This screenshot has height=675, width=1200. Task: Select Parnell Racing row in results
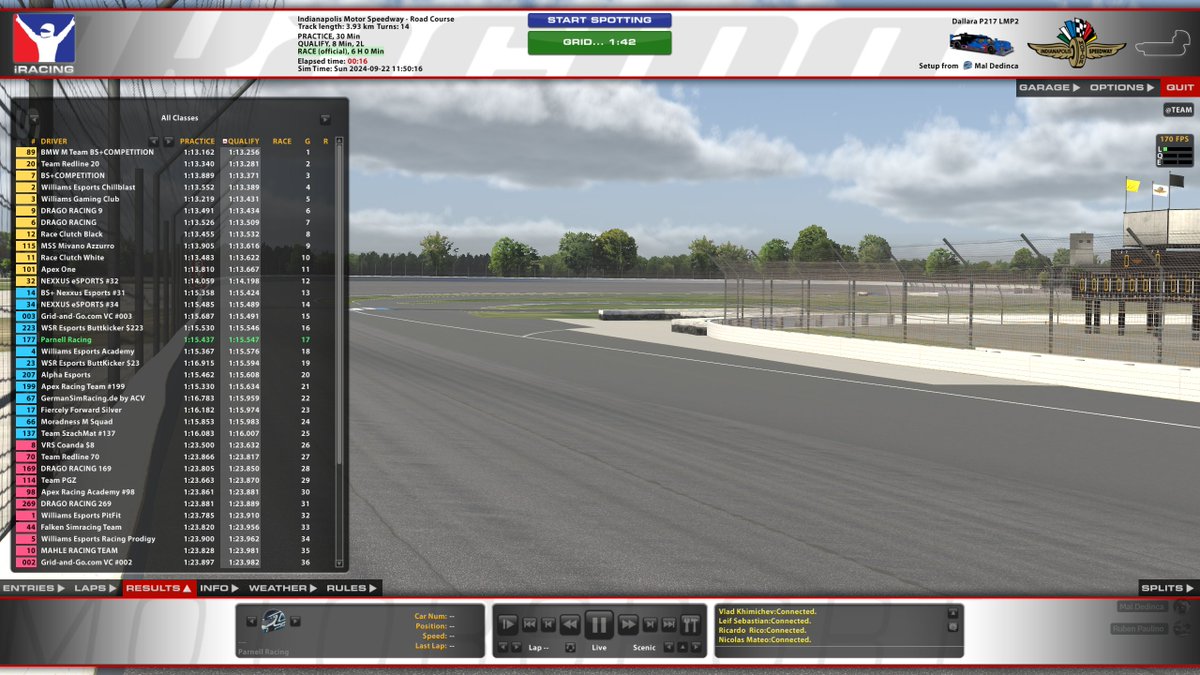point(175,340)
